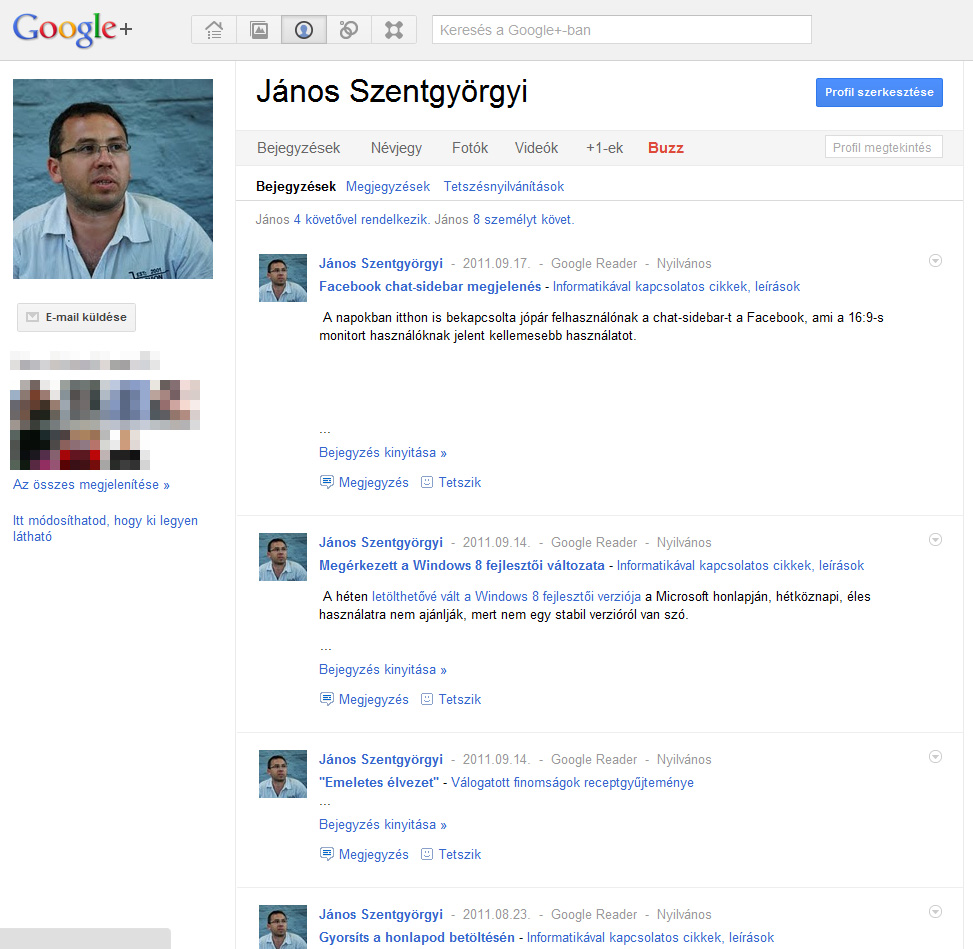Select the Profile icon in top bar

(303, 30)
